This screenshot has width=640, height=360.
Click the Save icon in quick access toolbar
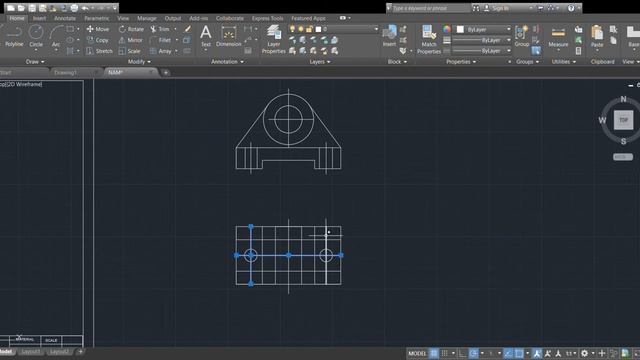[32, 8]
